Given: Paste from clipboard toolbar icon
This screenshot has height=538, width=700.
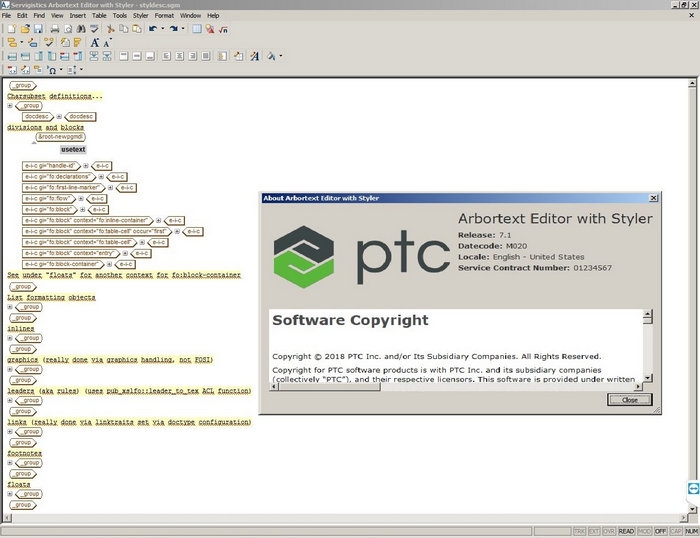Looking at the screenshot, I should coord(137,29).
